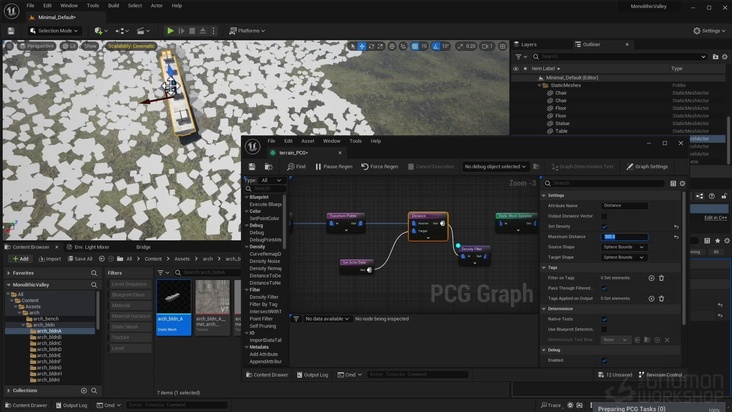The width and height of the screenshot is (732, 412).
Task: Enable the Output Distance Vector checkbox
Action: tap(604, 216)
